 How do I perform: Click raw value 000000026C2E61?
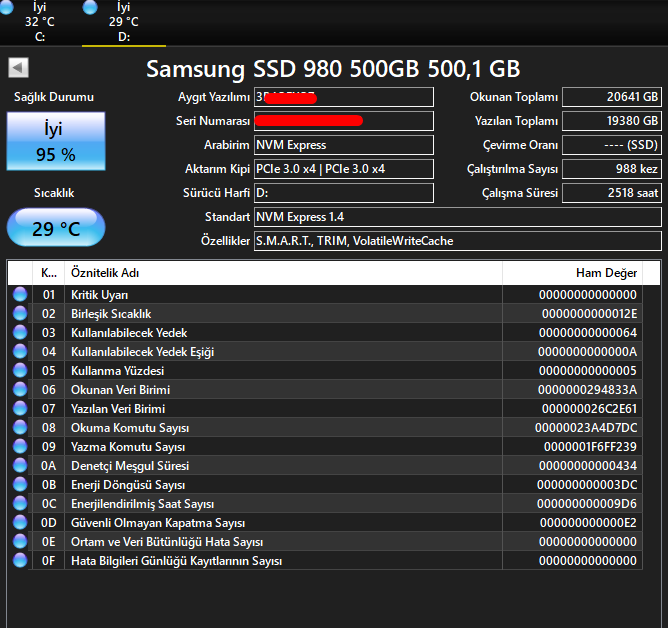pos(589,409)
